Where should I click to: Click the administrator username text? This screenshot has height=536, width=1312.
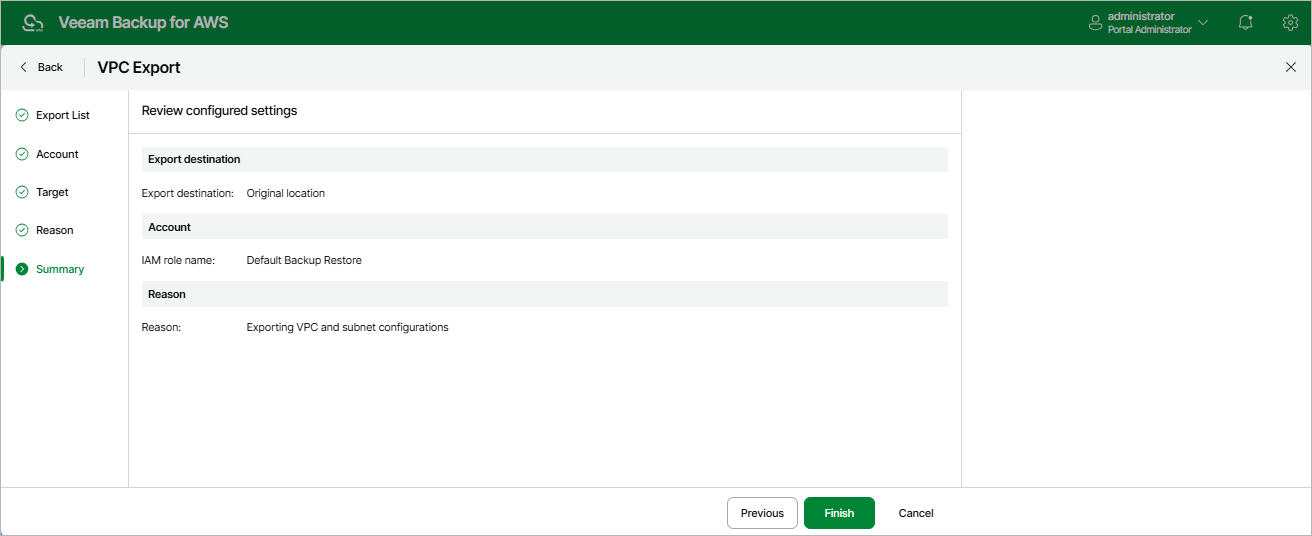(1141, 16)
